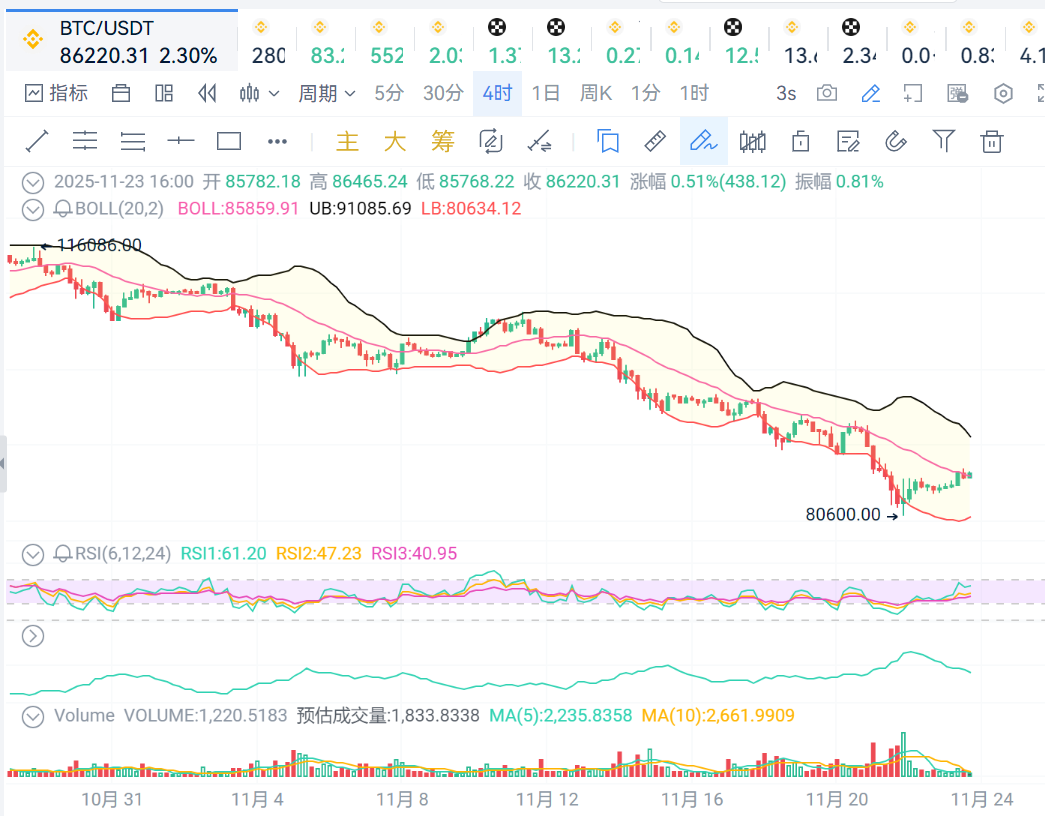Screen dimensions: 1045x816
Task: Open the candlestick chart type dropdown
Action: (x=259, y=94)
